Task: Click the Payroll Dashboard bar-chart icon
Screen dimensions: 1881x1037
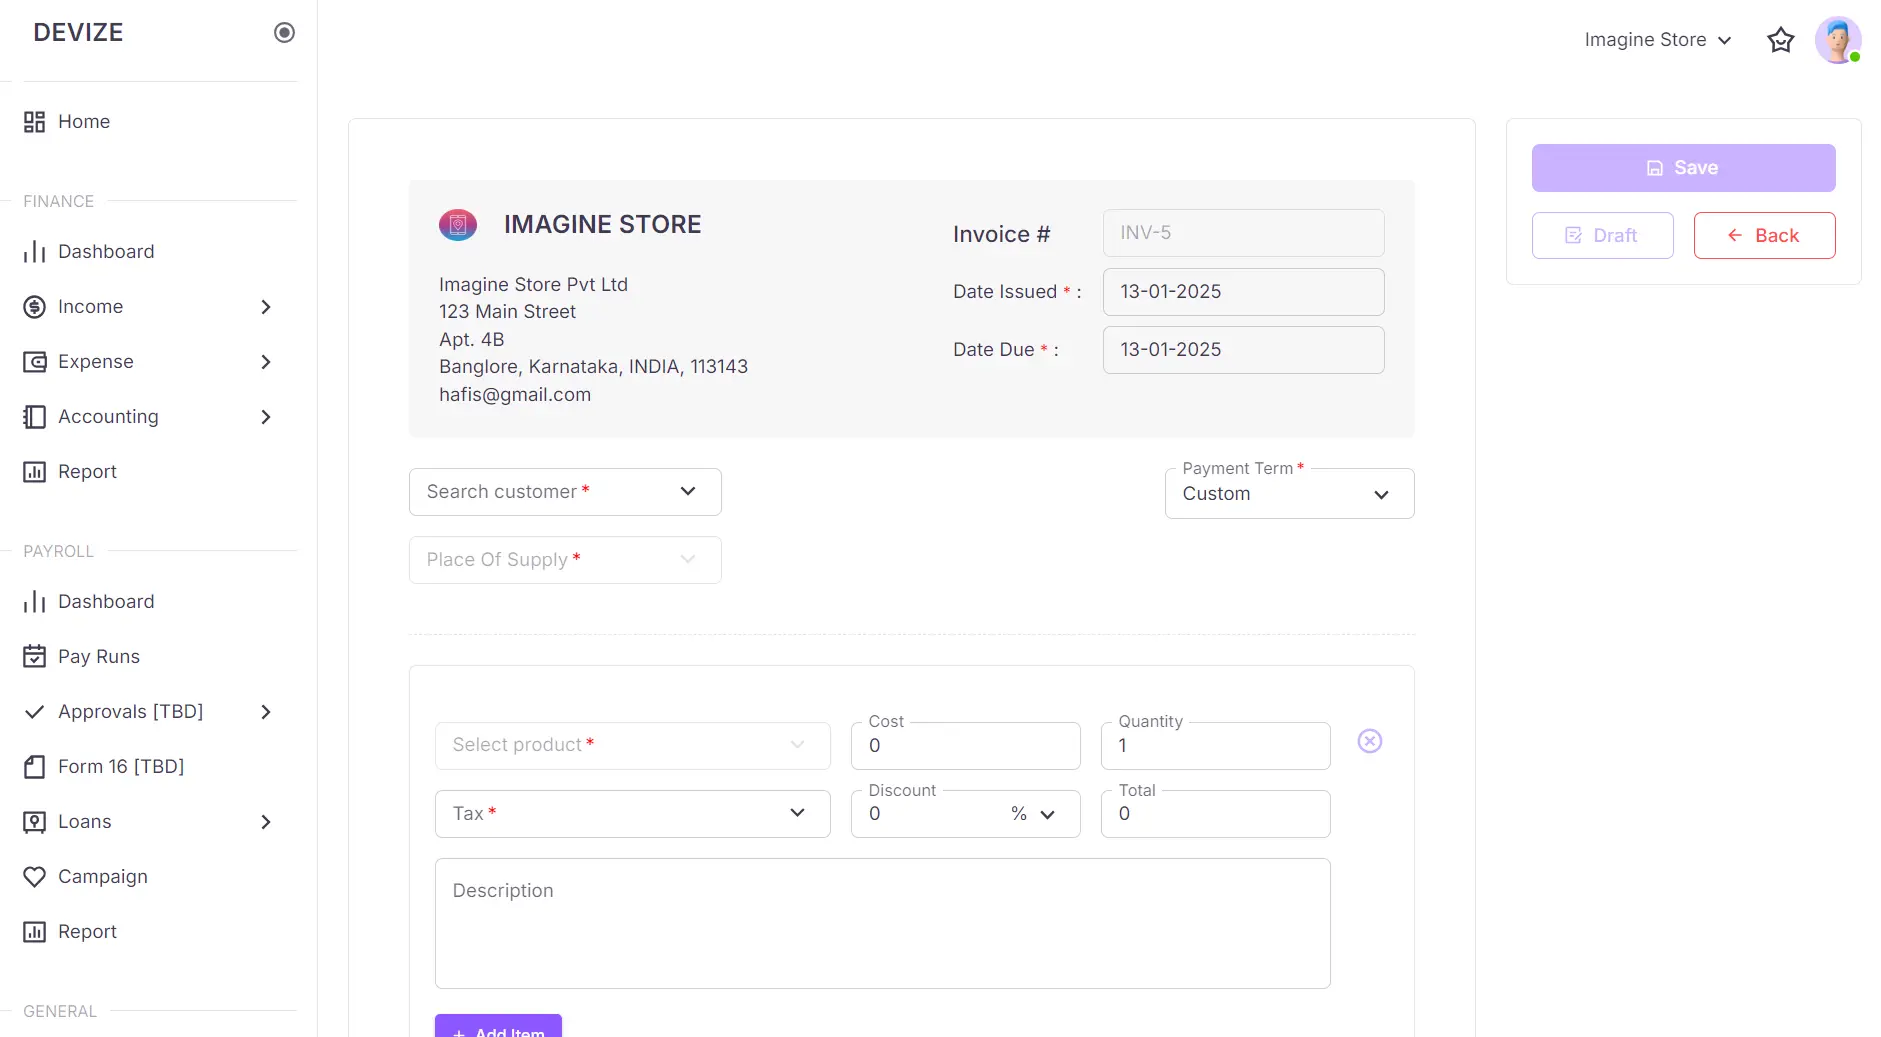Action: 35,602
